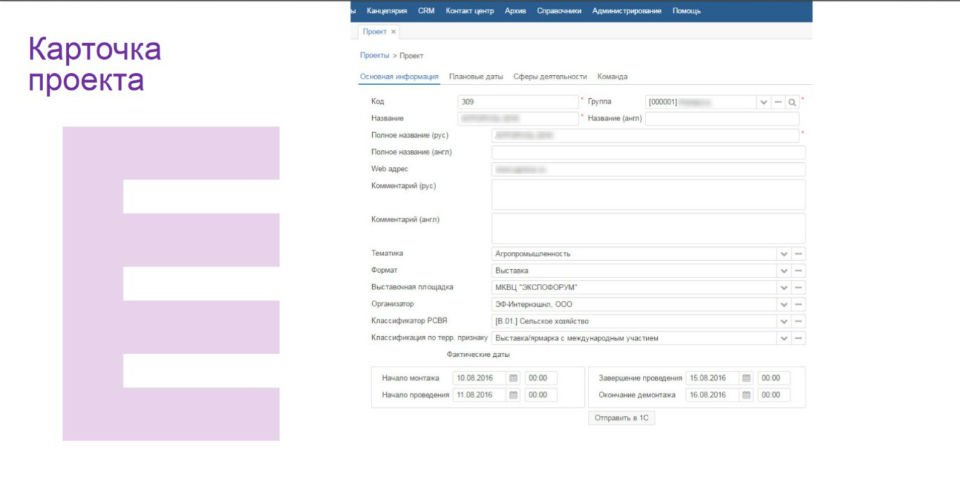Click the [В.01.] Сельское хозяйство value
Viewport: 960px width, 501px height.
(x=542, y=321)
